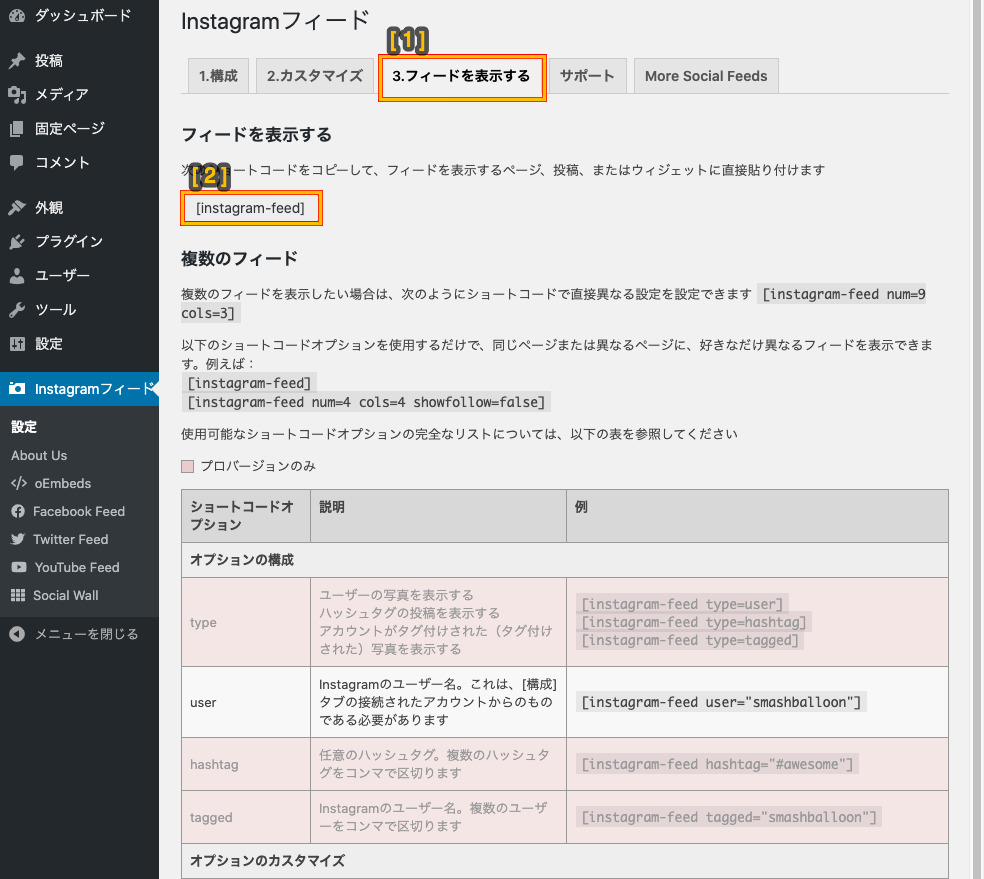Open the oEmbeds submenu link

point(63,483)
